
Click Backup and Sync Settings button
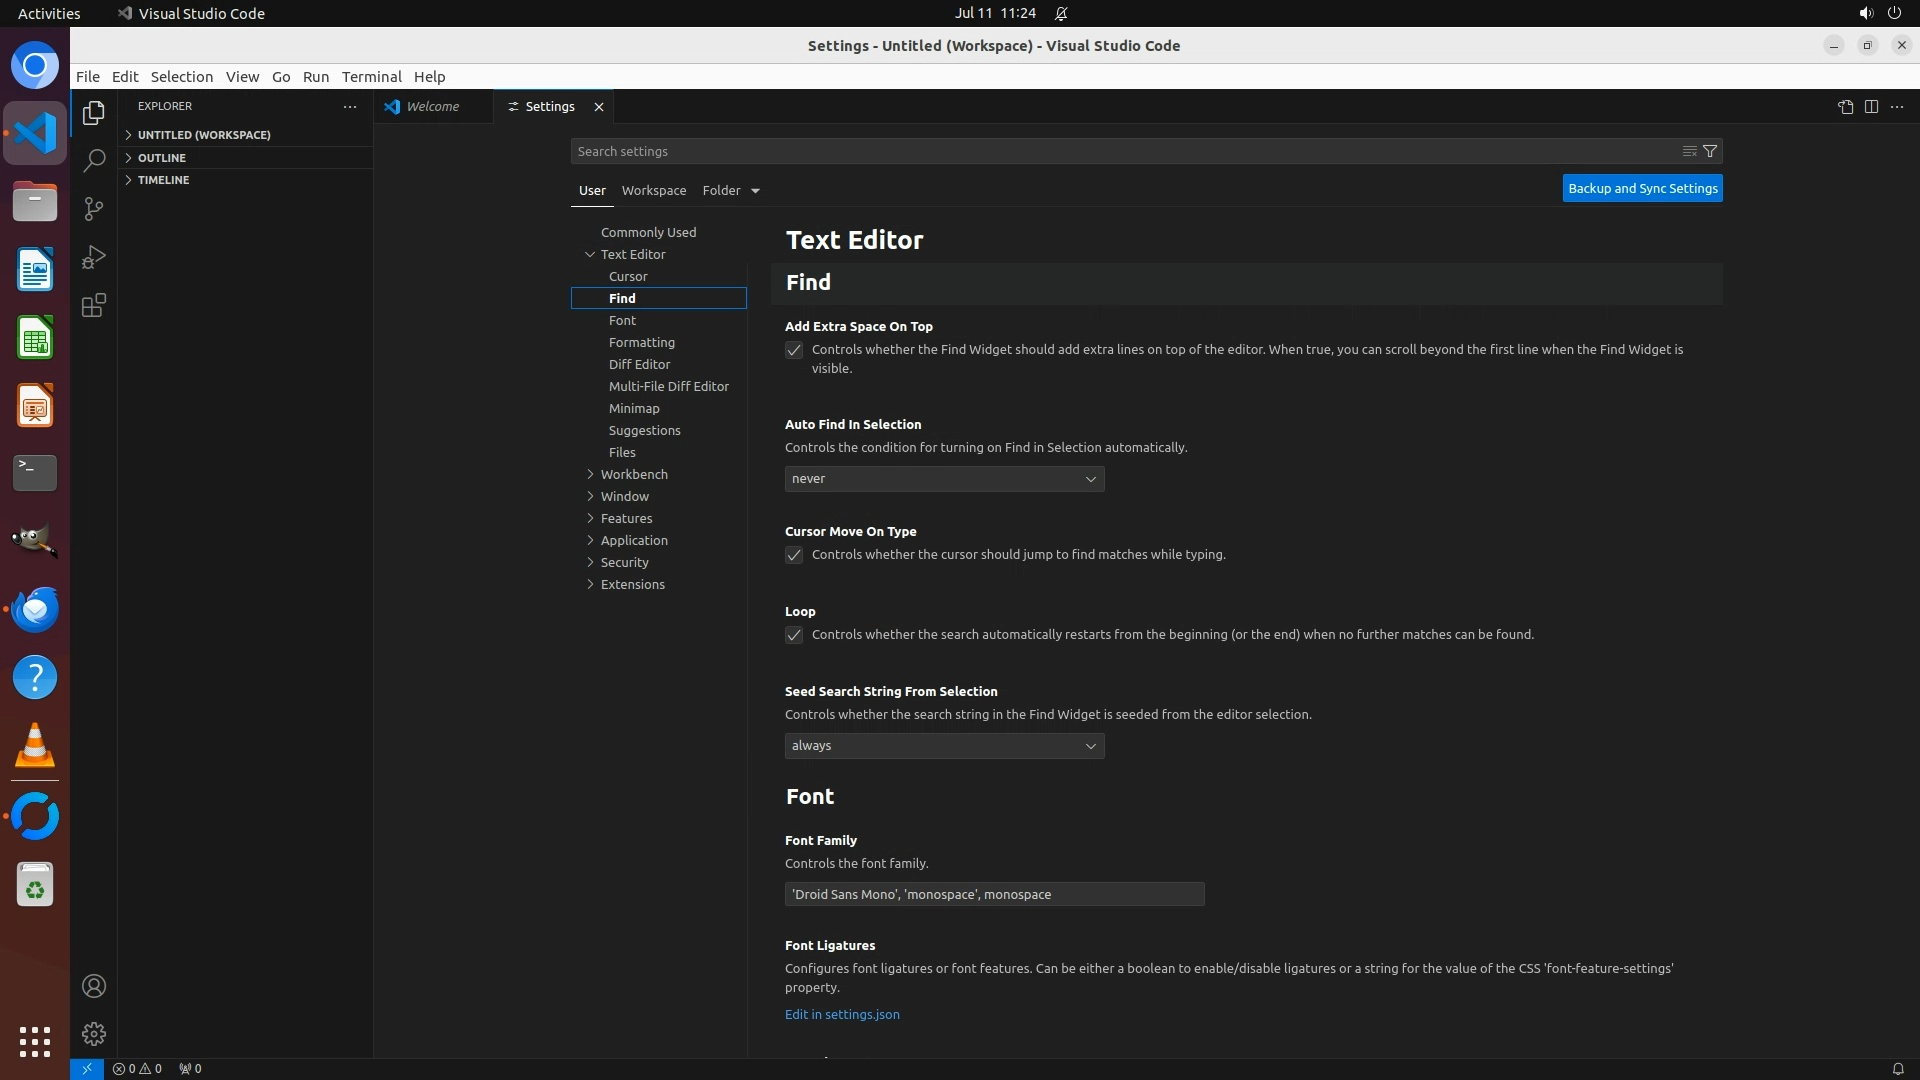1642,188
